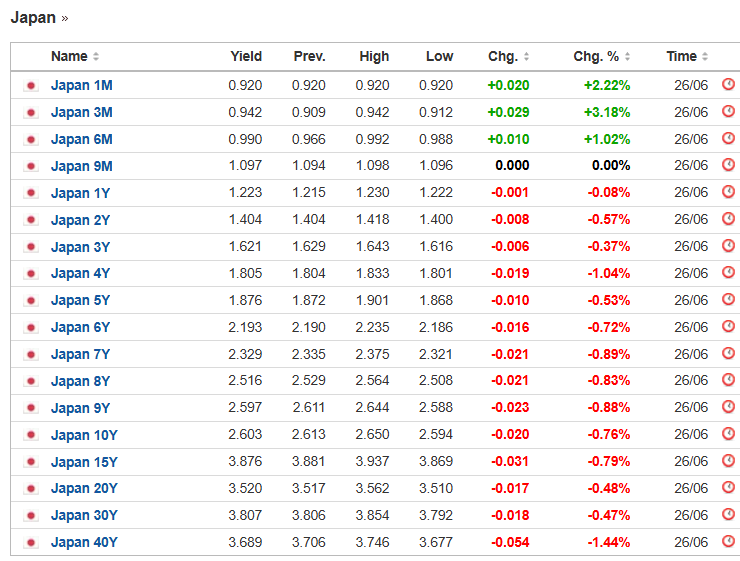Screen dimensions: 740x561
Task: Open the Japan 5Y bond link
Action: (x=80, y=300)
